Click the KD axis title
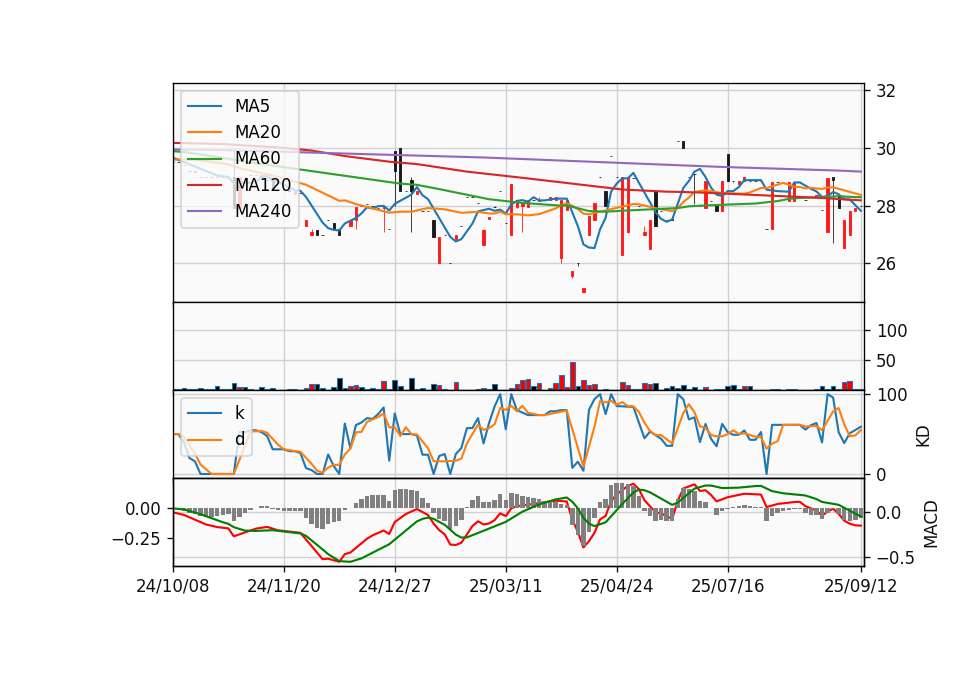 923,437
